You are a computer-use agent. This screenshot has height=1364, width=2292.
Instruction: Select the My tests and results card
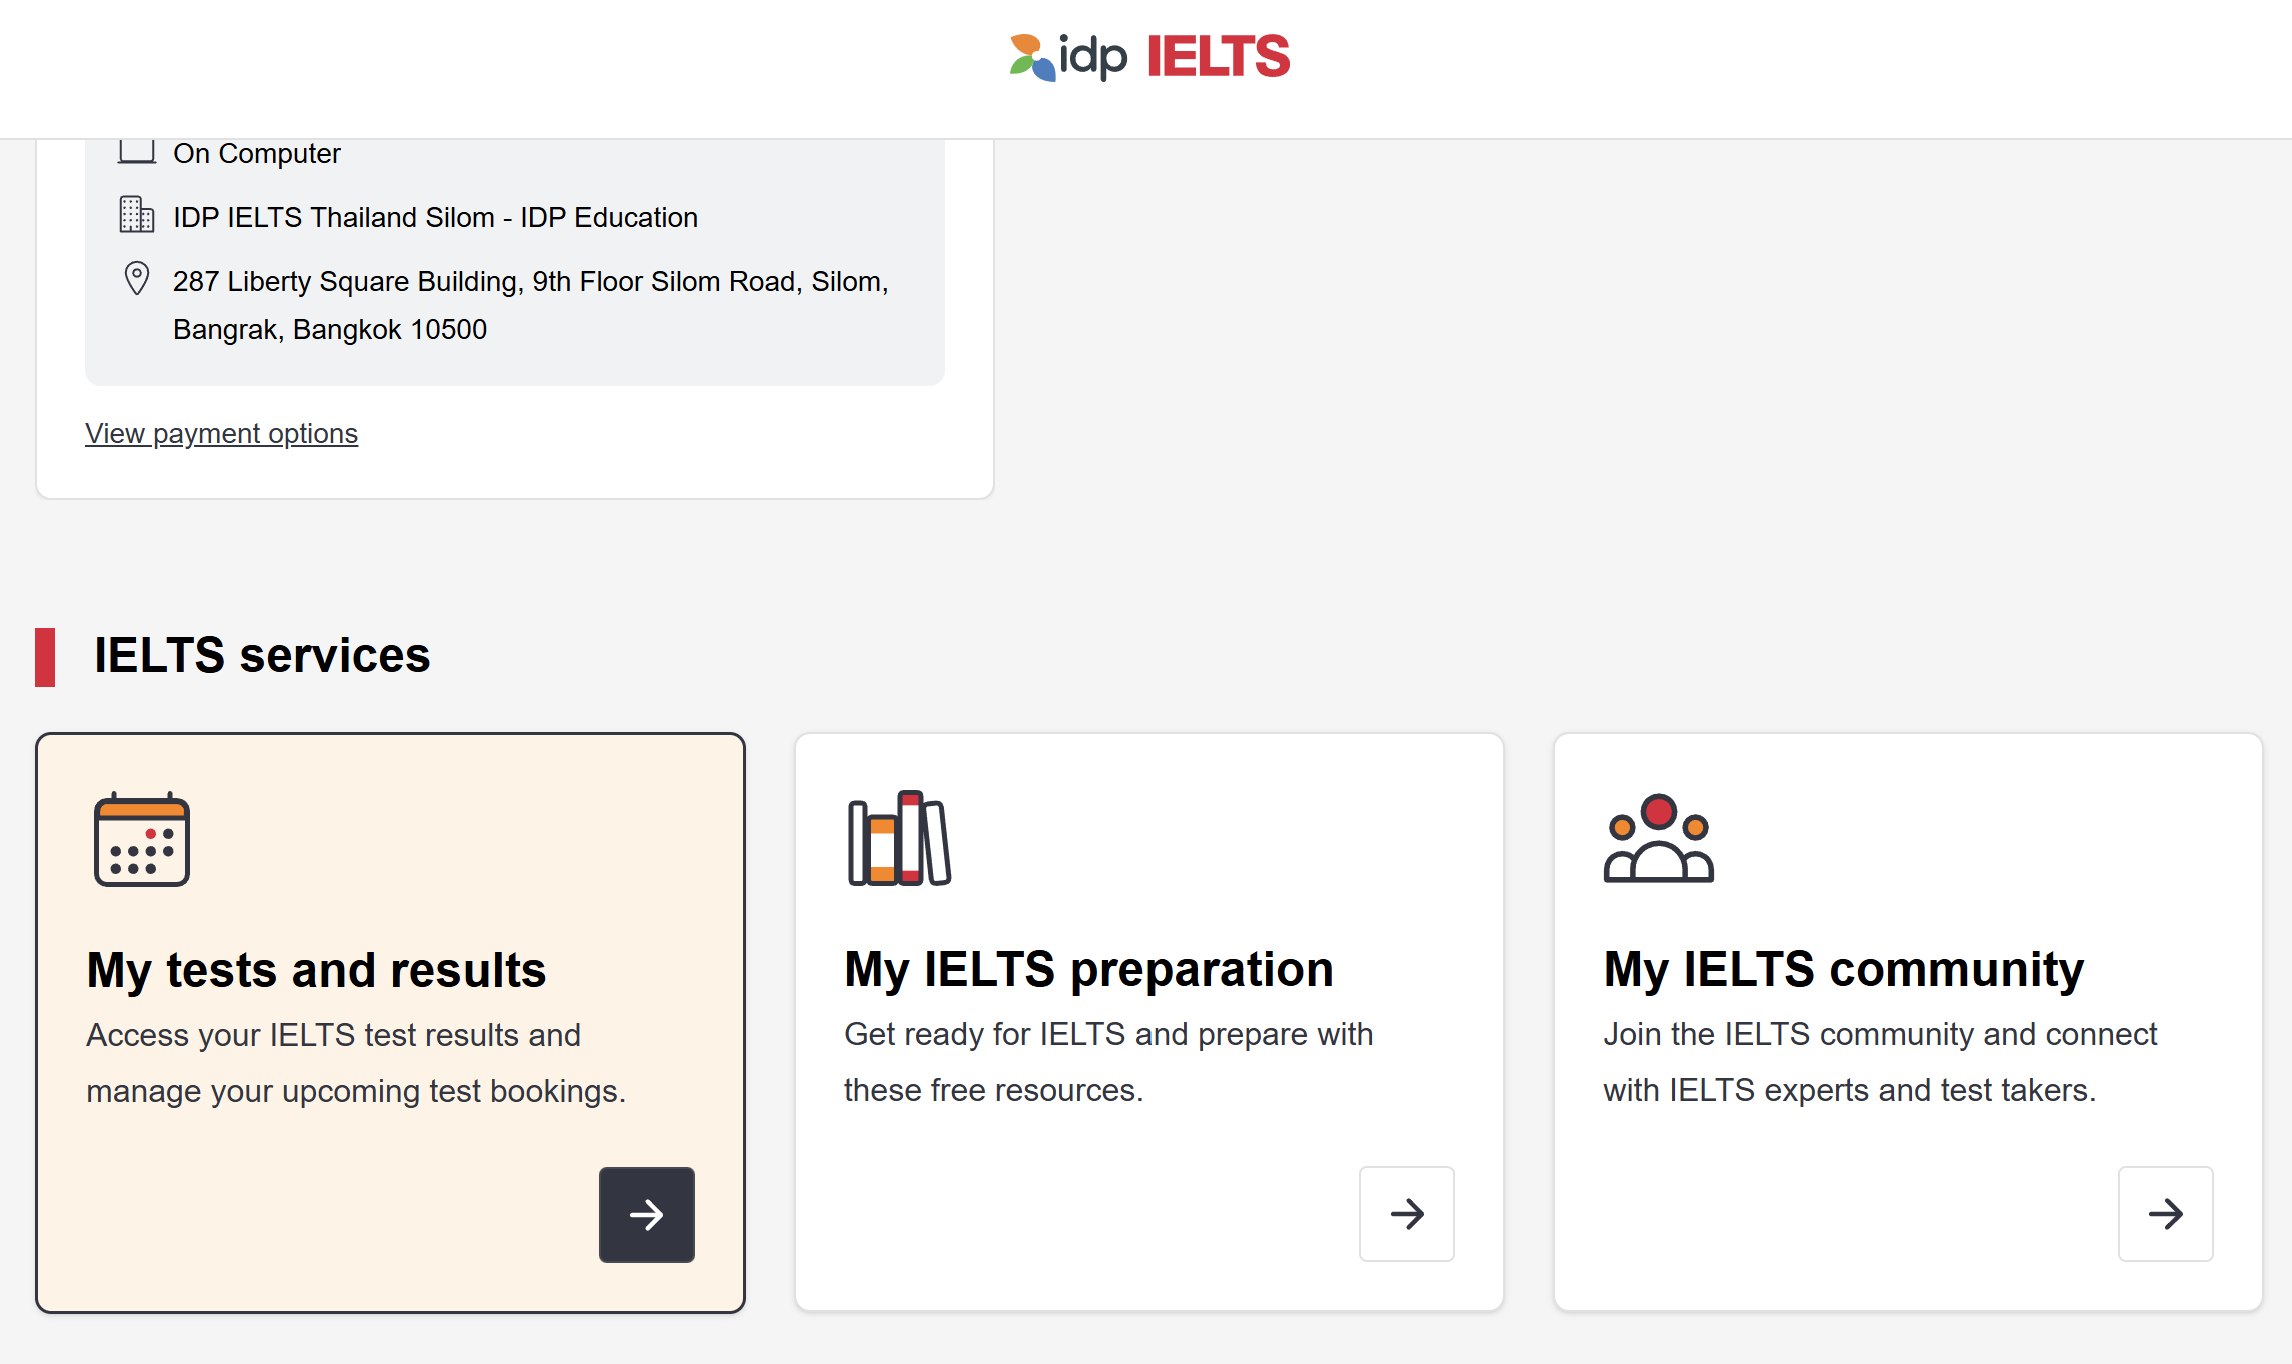tap(390, 1020)
